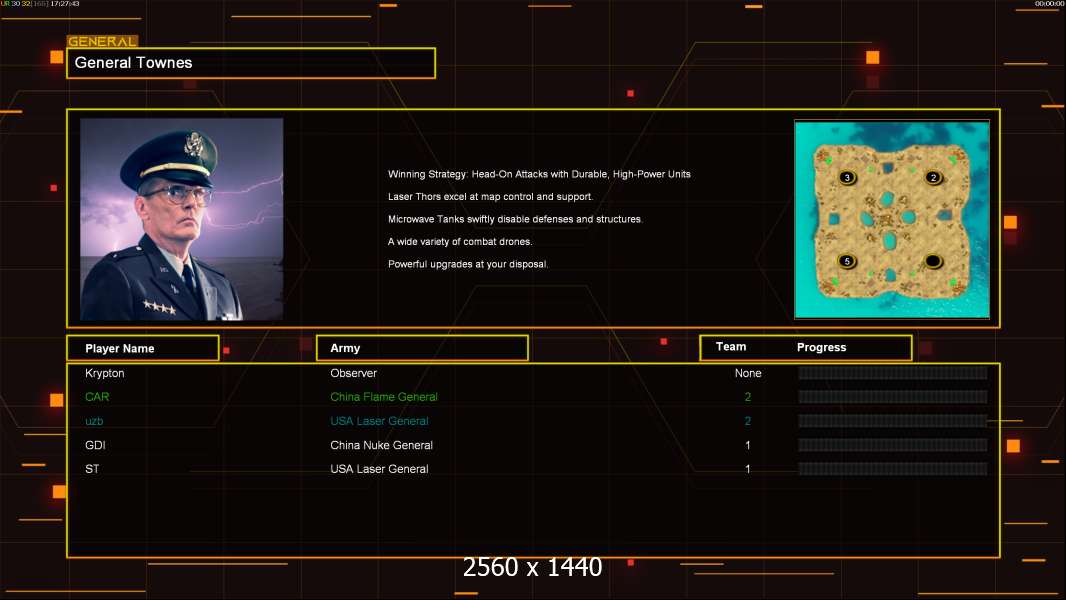Click the Progress column header label
Image resolution: width=1066 pixels, height=600 pixels.
coord(821,347)
